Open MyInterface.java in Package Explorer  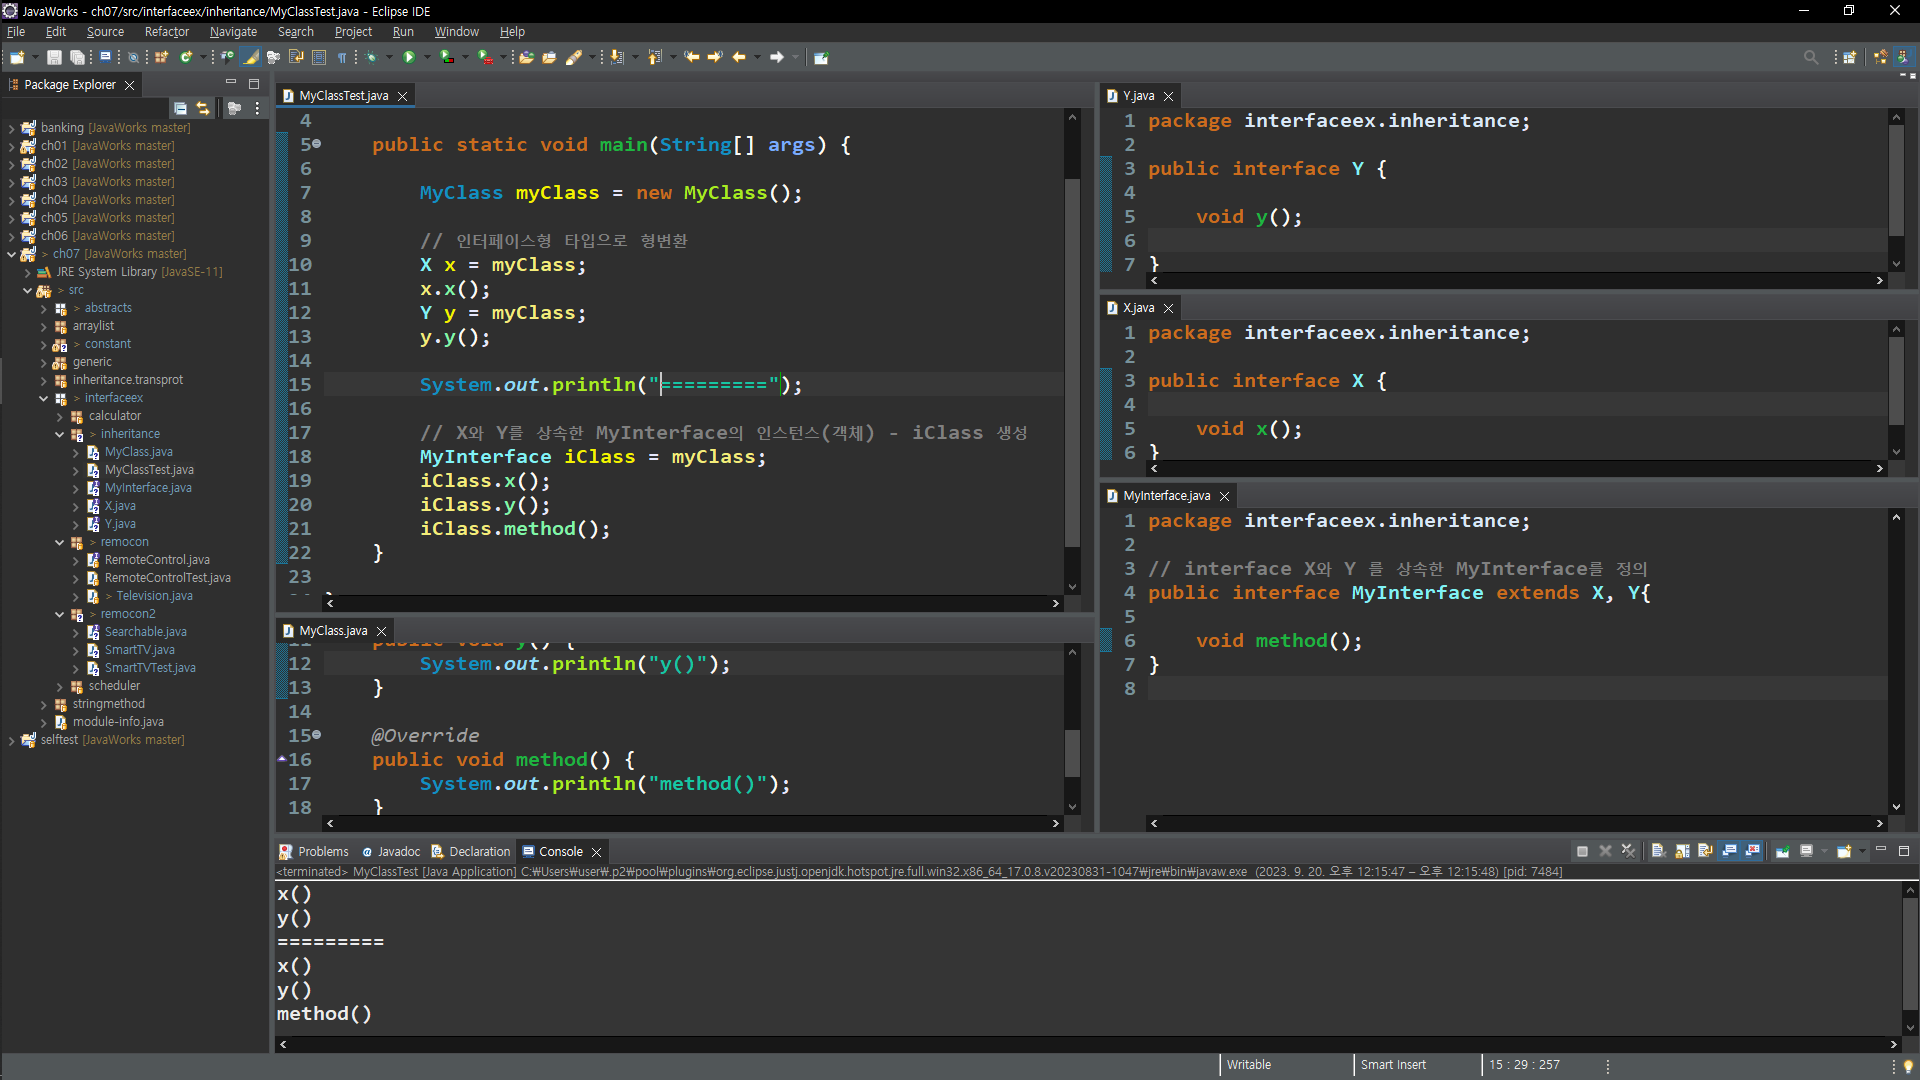click(148, 488)
